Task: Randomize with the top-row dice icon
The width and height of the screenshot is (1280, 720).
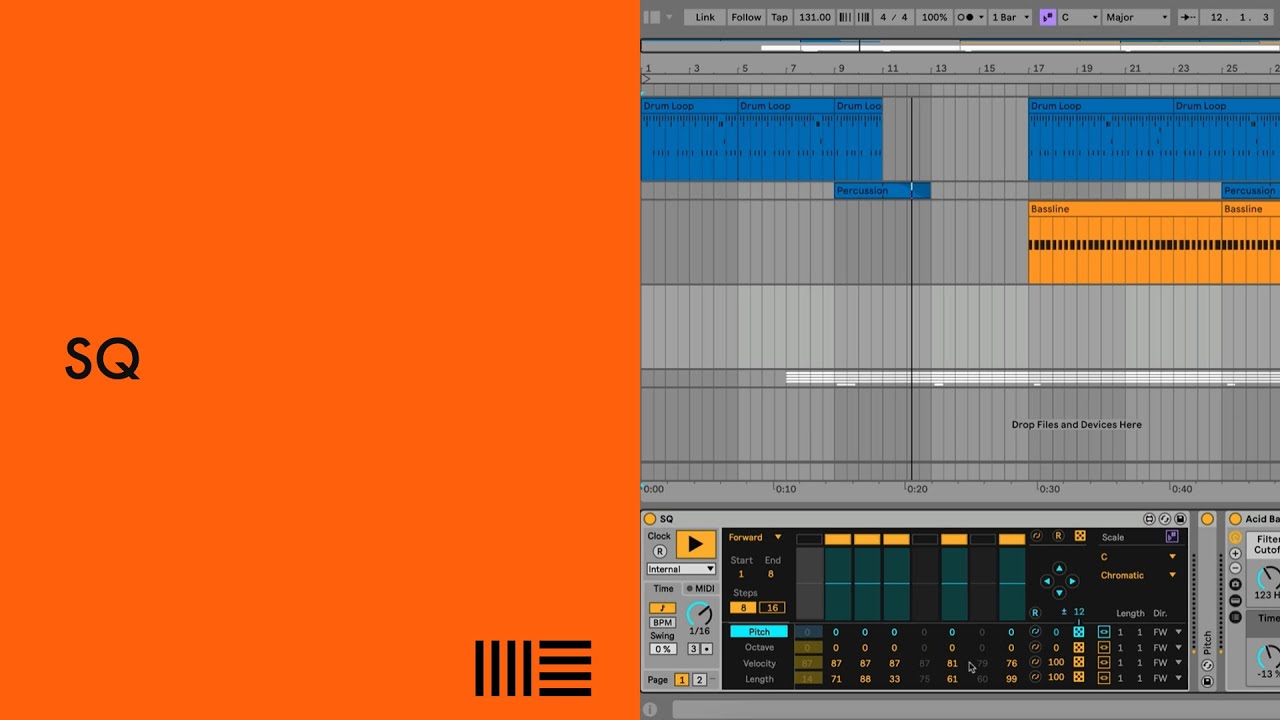Action: [1080, 536]
